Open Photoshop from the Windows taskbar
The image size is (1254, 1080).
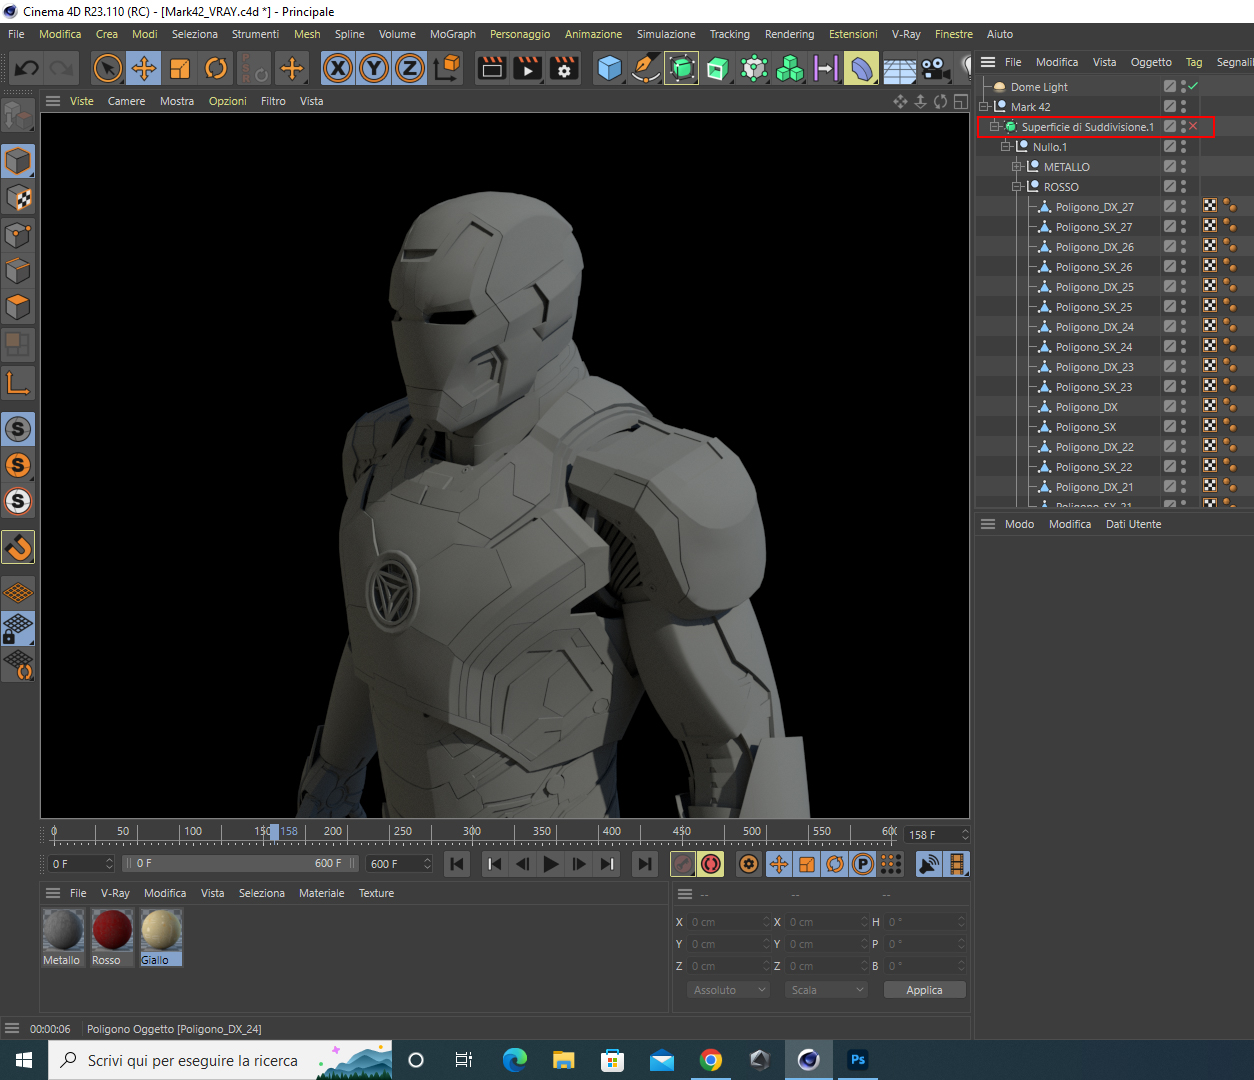pyautogui.click(x=858, y=1060)
